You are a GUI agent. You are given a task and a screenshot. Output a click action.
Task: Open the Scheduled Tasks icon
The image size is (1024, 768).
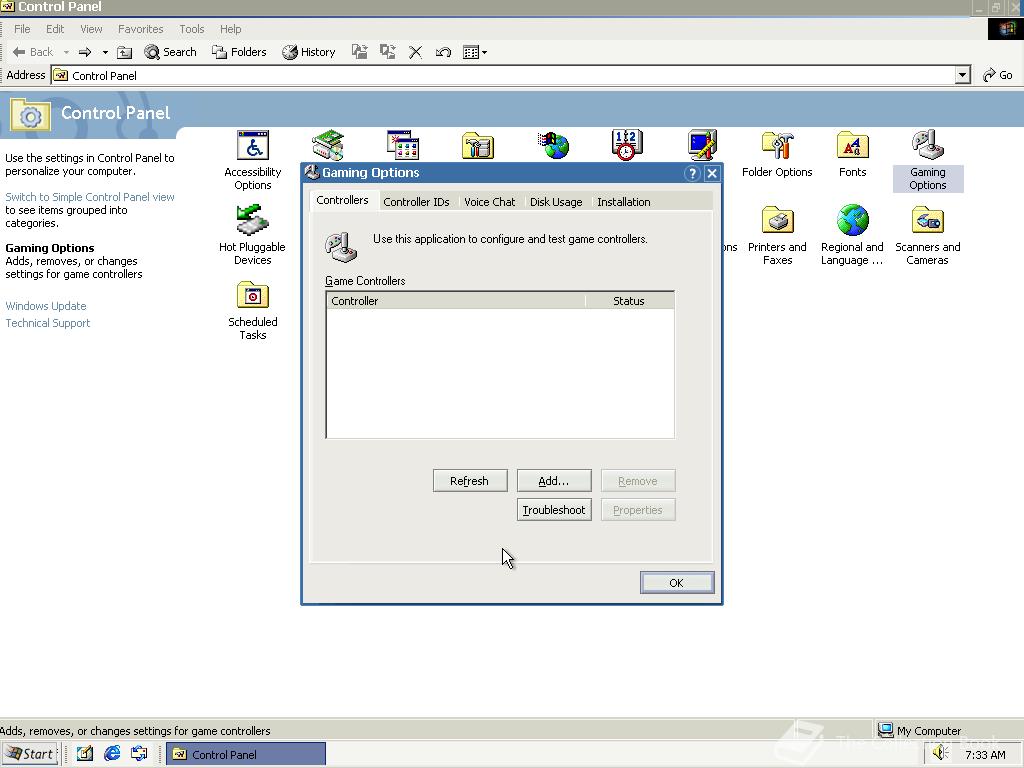pyautogui.click(x=253, y=310)
